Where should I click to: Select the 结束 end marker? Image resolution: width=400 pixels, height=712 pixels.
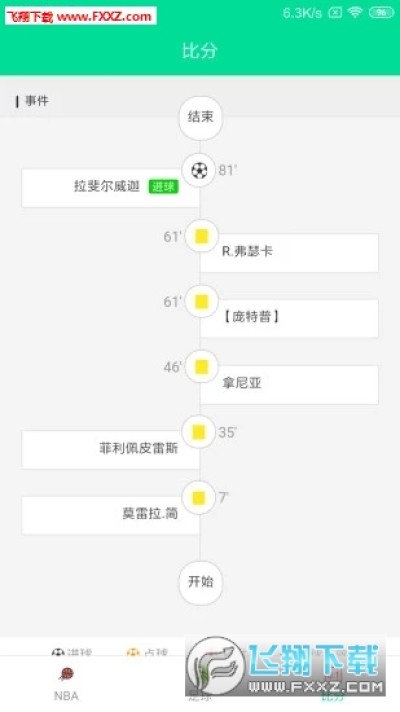tap(200, 117)
